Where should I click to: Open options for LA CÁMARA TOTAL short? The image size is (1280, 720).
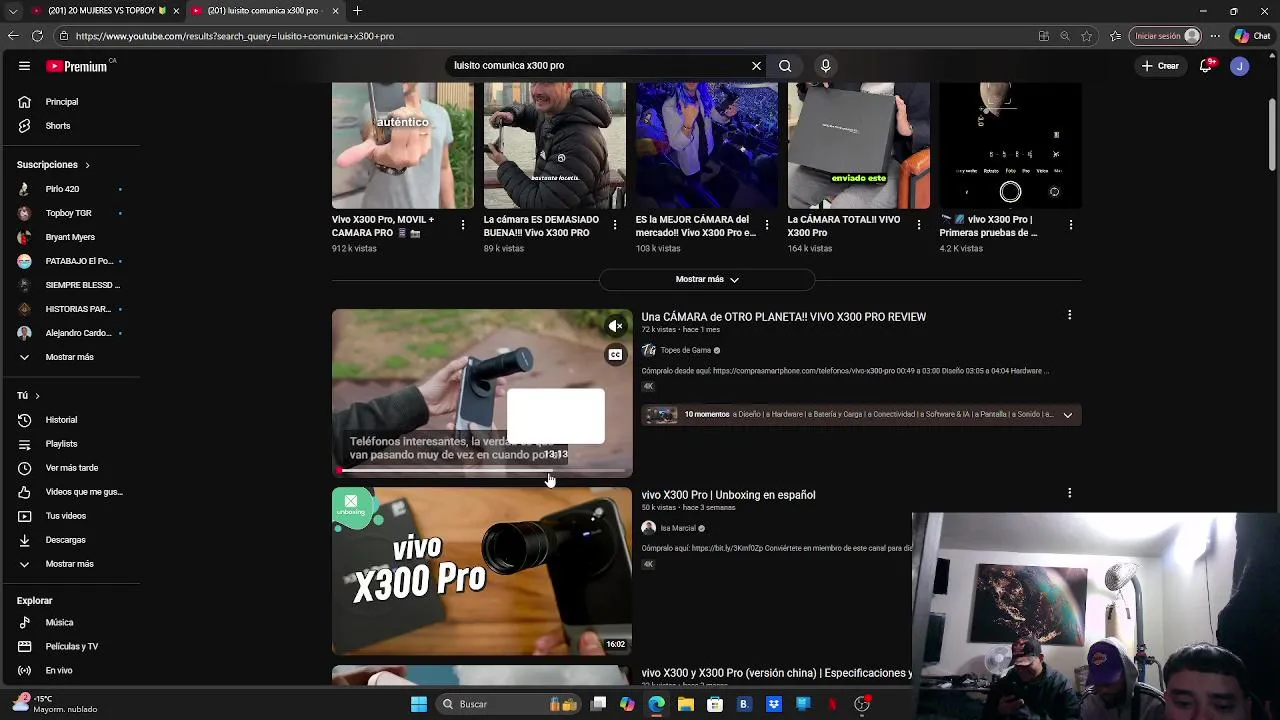918,225
